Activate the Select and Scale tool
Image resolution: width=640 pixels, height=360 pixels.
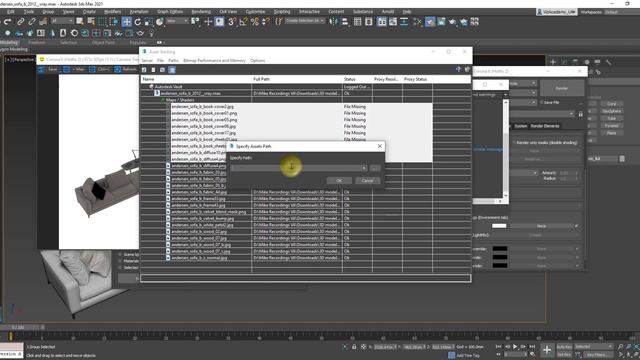(x=149, y=22)
